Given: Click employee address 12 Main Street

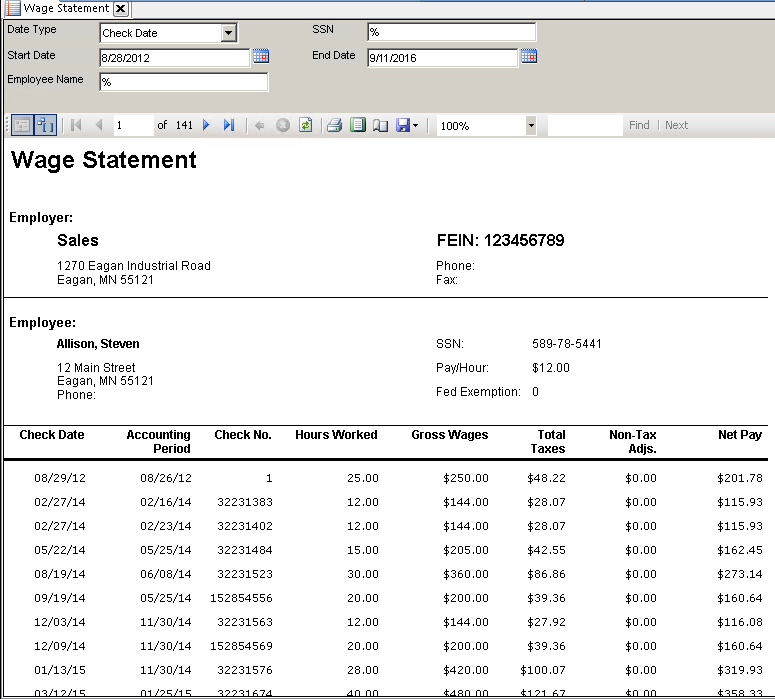Looking at the screenshot, I should (x=96, y=368).
